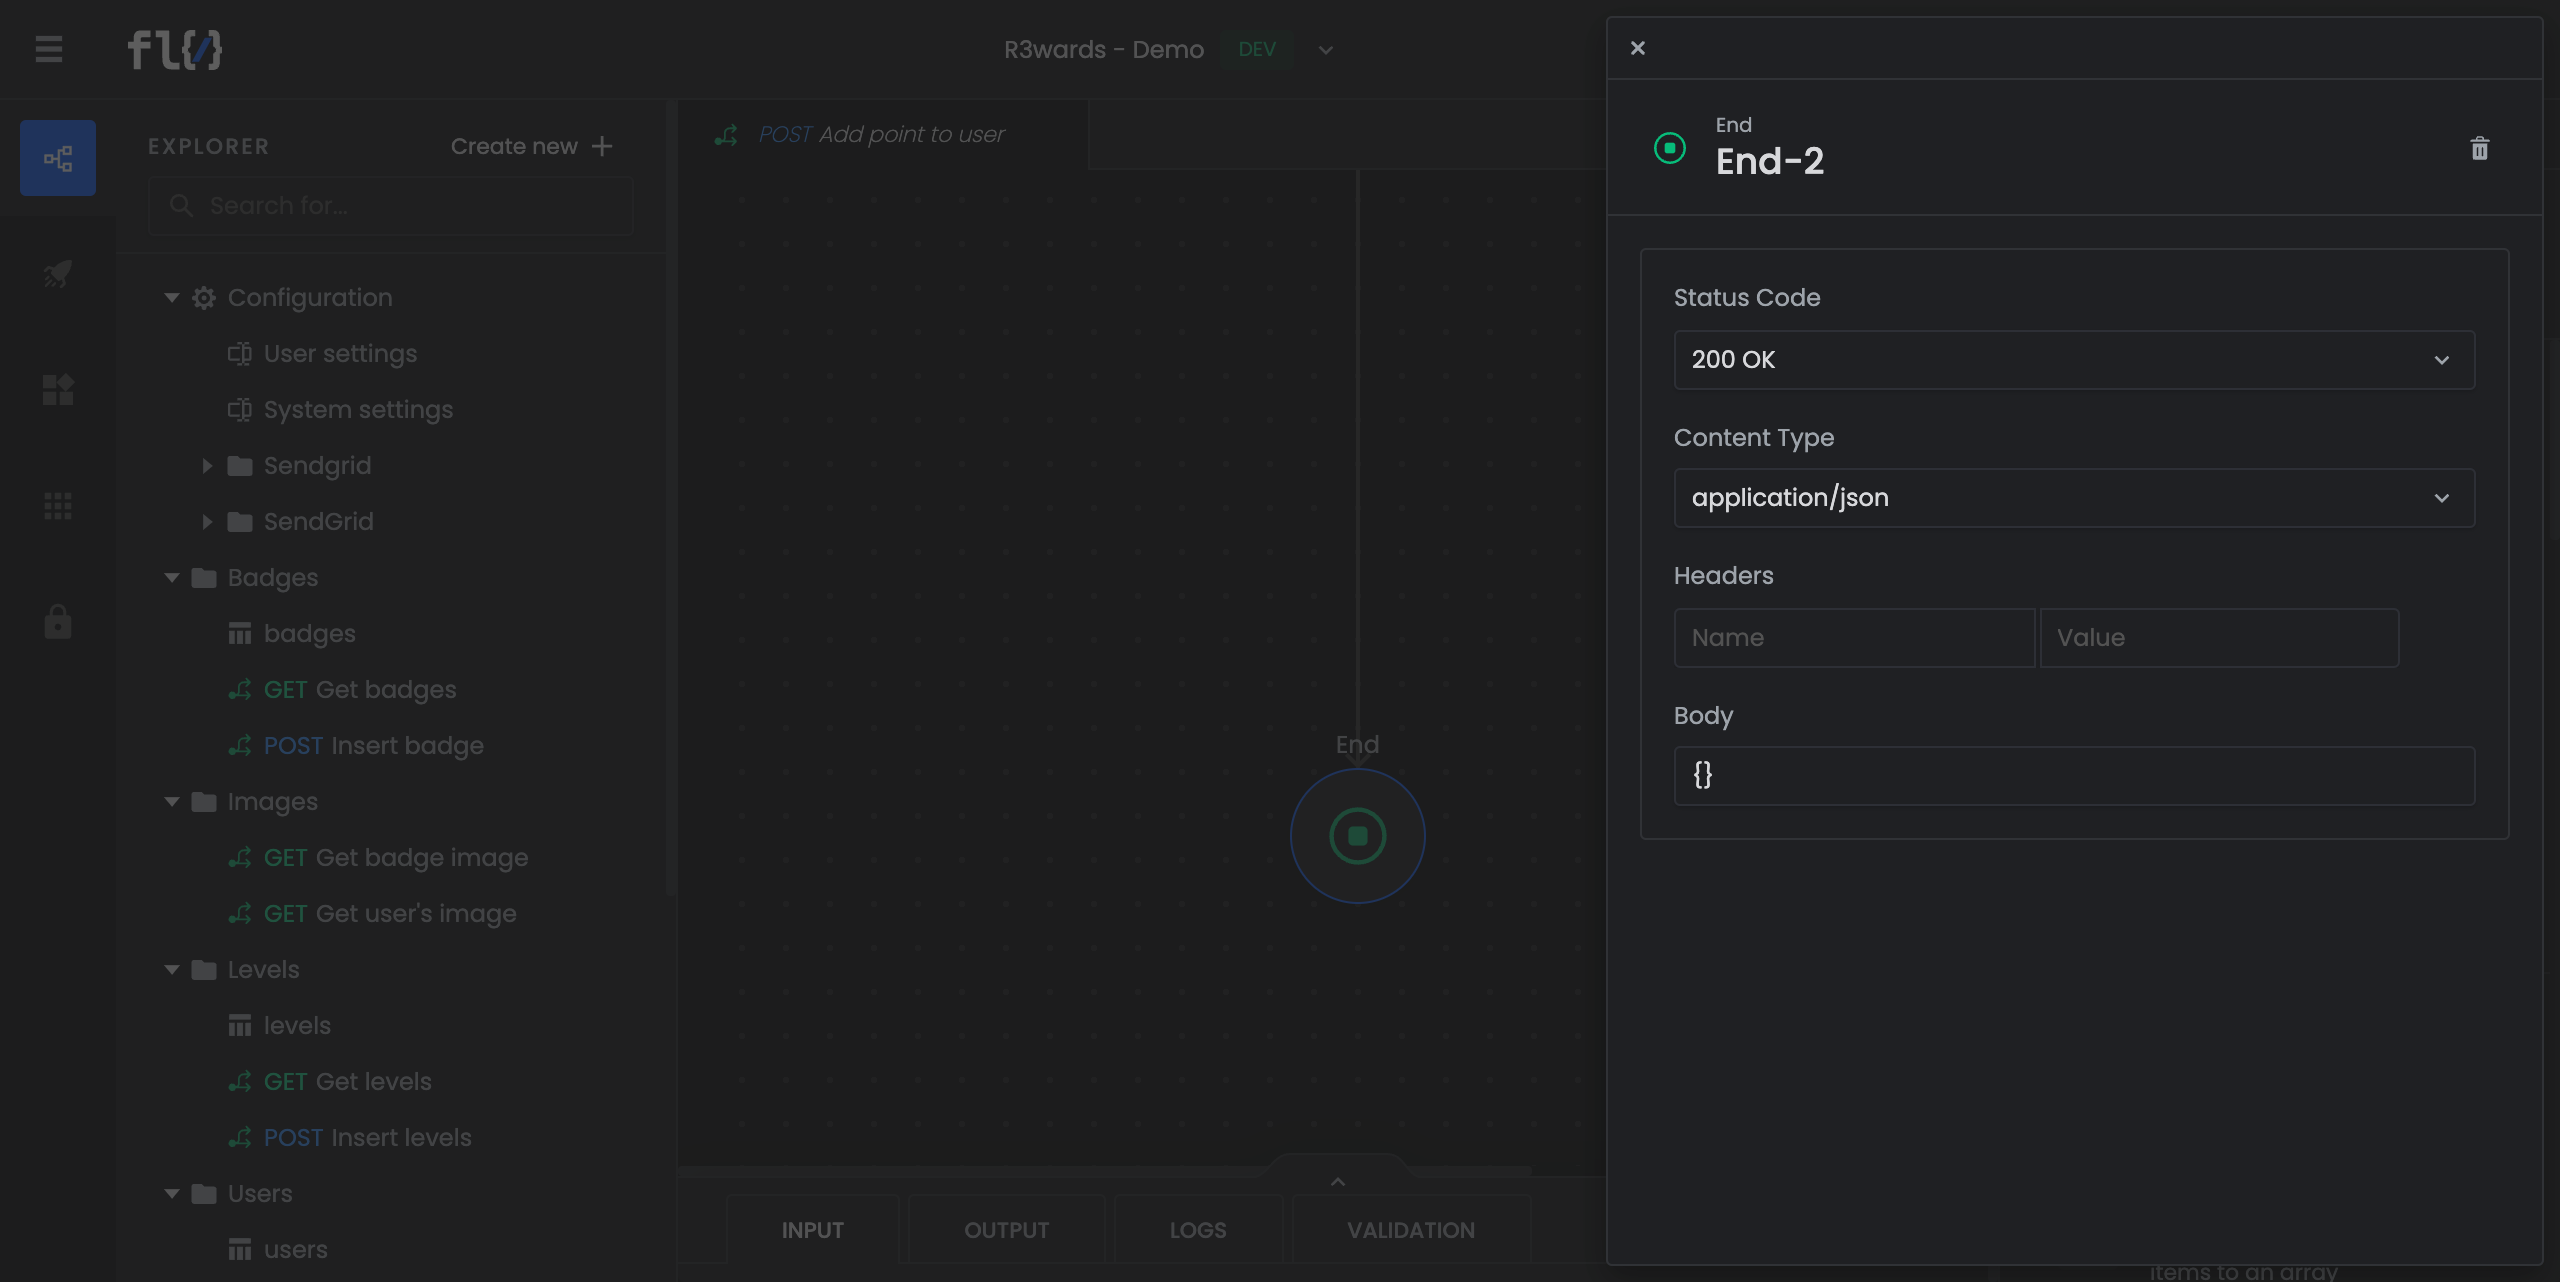Click the End node circle on canvas
The height and width of the screenshot is (1282, 2560).
coord(1357,836)
